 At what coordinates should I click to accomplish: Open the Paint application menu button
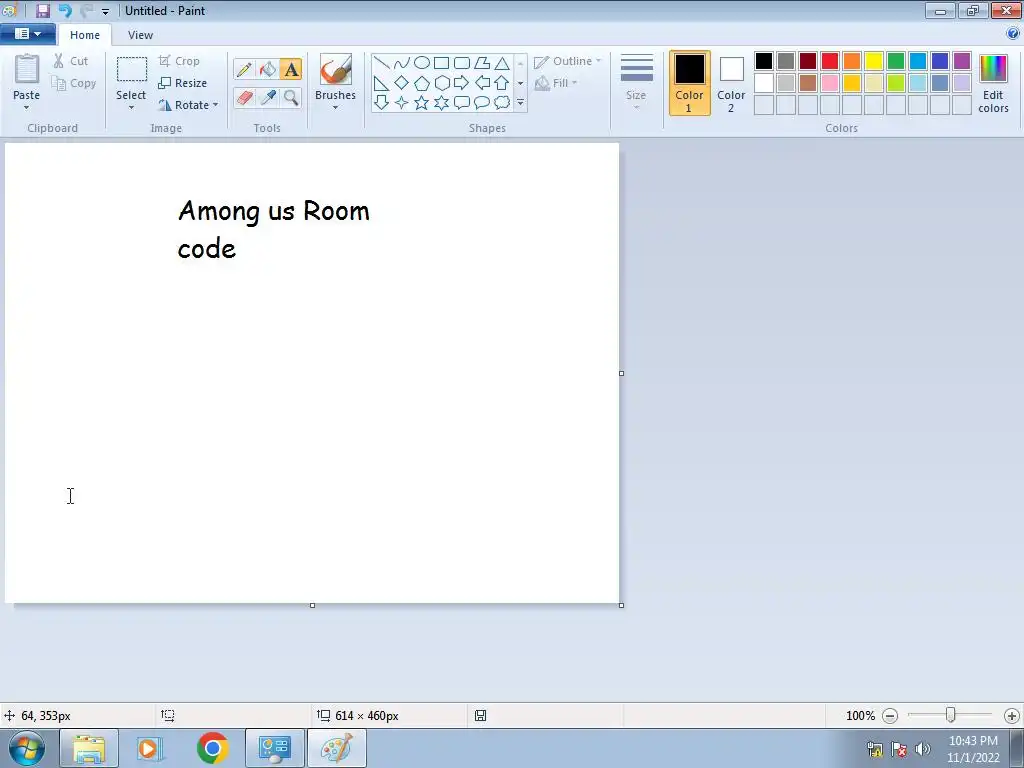tap(27, 34)
